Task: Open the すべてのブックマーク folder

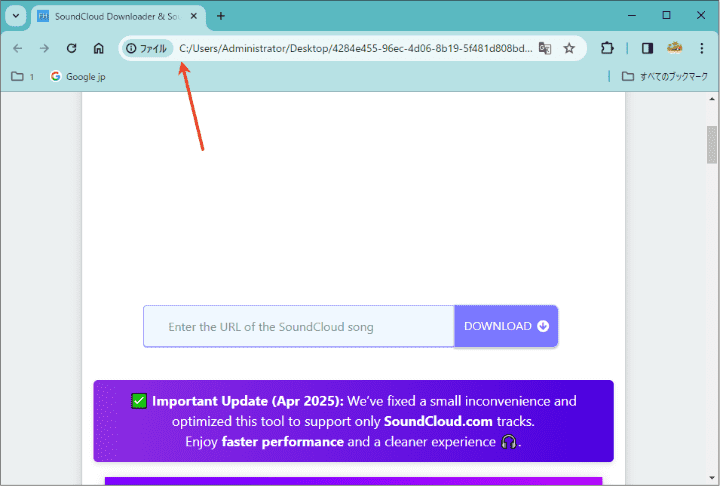Action: [x=664, y=76]
